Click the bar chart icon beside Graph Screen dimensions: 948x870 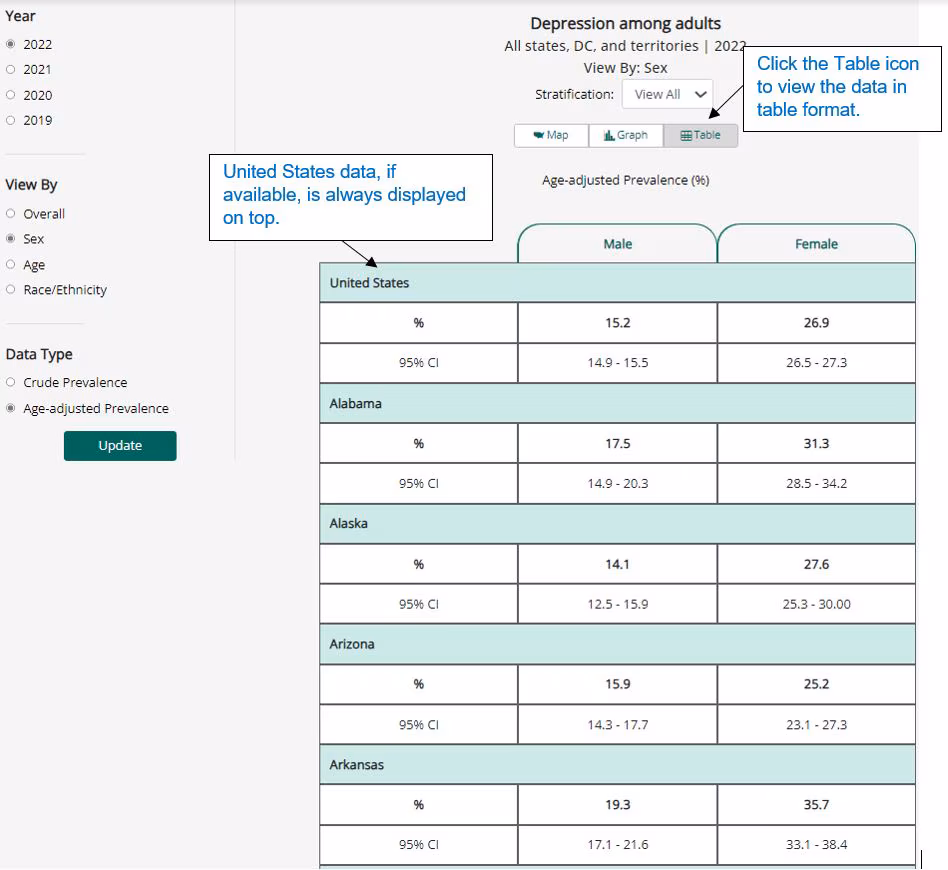608,134
